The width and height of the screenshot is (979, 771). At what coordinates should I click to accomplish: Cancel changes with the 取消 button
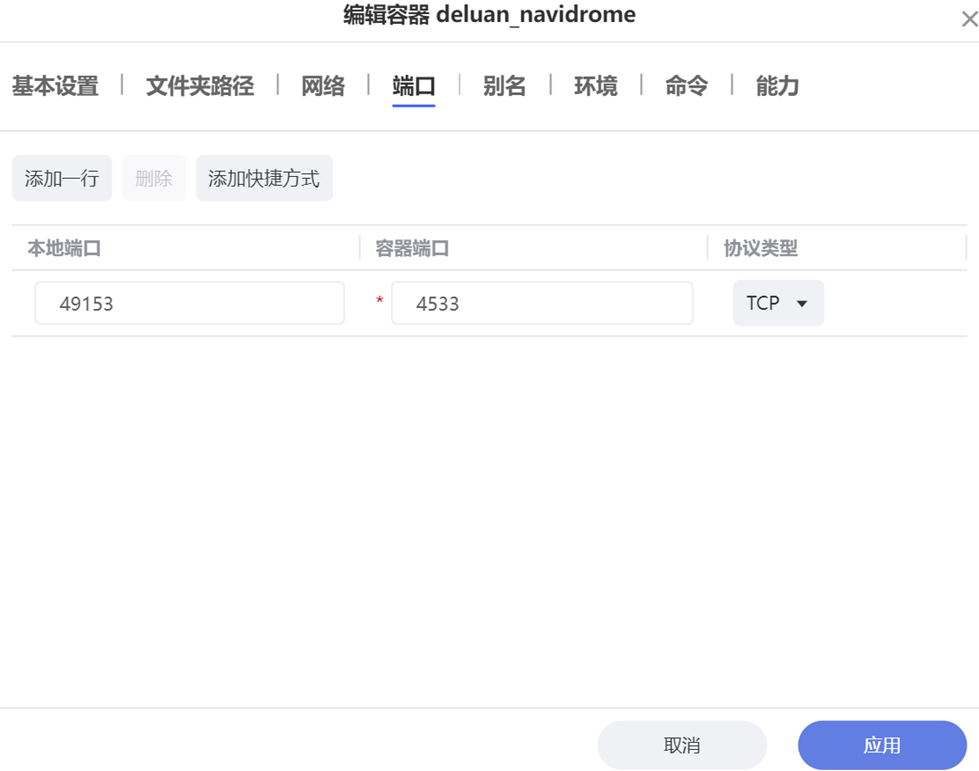(682, 745)
